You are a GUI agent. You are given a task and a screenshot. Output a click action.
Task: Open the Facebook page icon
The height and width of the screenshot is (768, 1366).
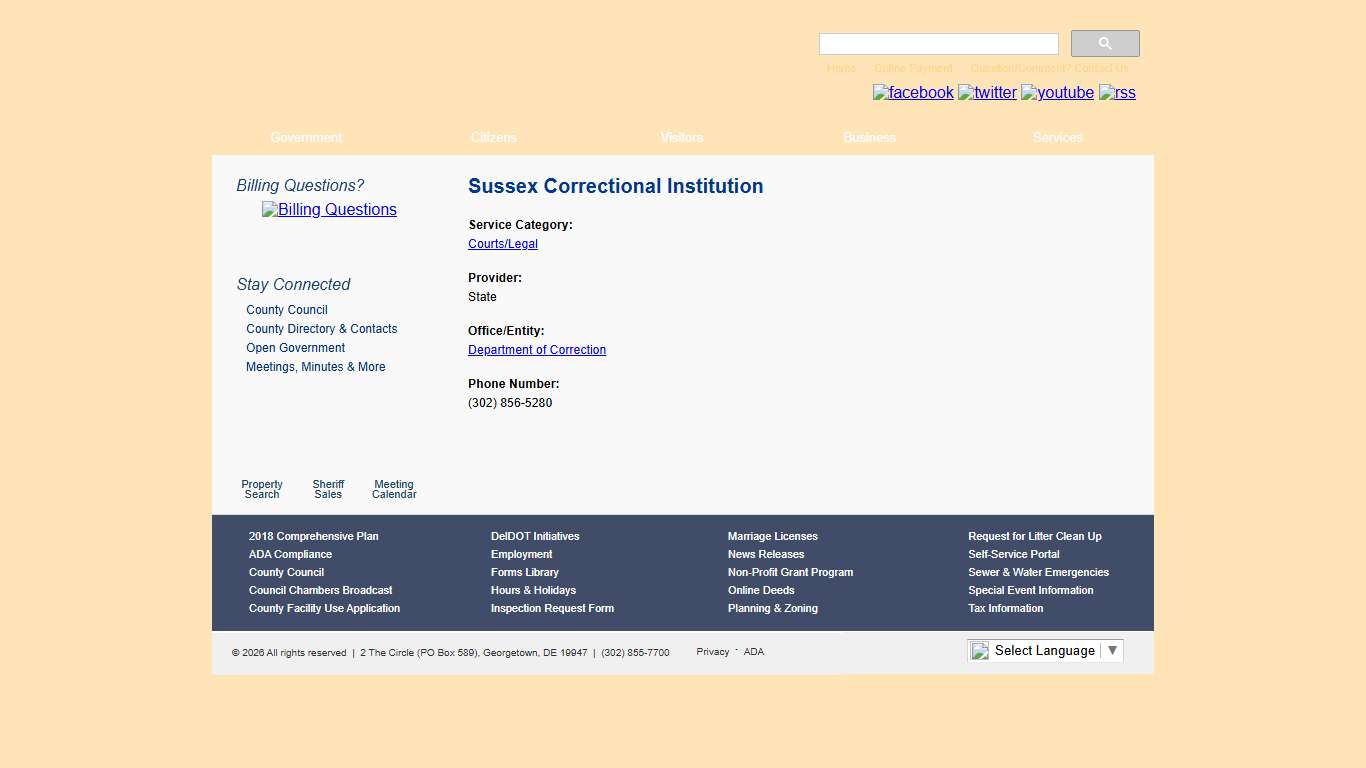click(912, 92)
